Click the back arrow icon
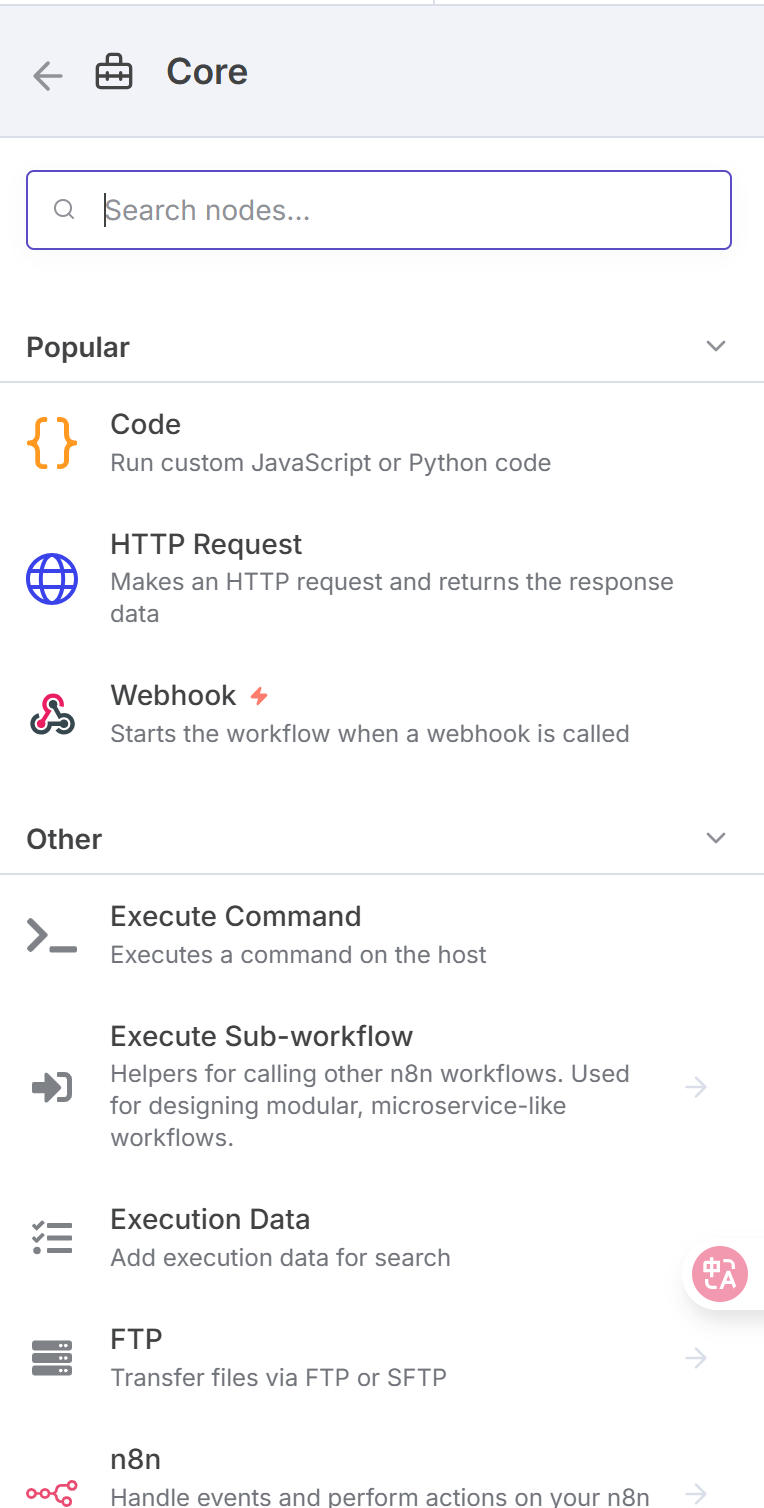 pos(47,75)
